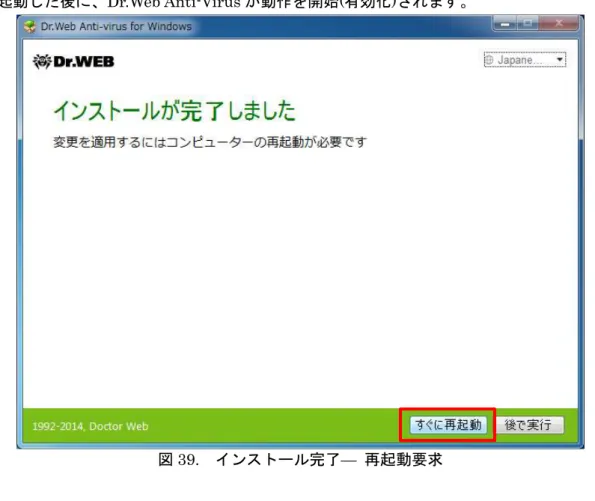Minimize the Dr.Web installer window
This screenshot has width=595, height=501.
click(505, 24)
